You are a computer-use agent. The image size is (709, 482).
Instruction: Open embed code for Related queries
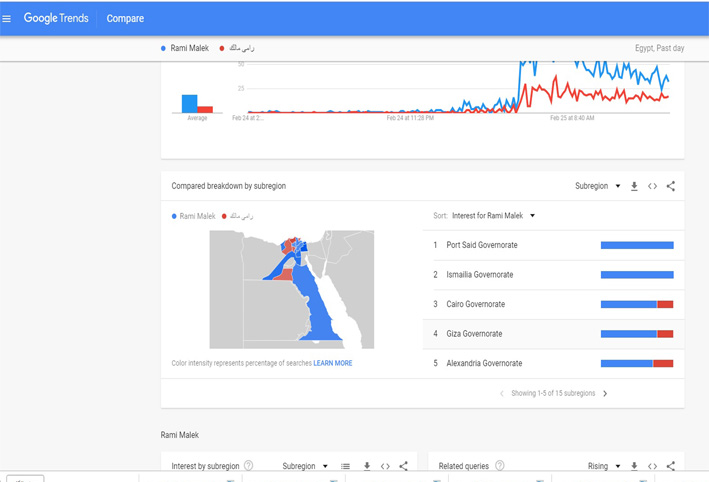(x=652, y=466)
